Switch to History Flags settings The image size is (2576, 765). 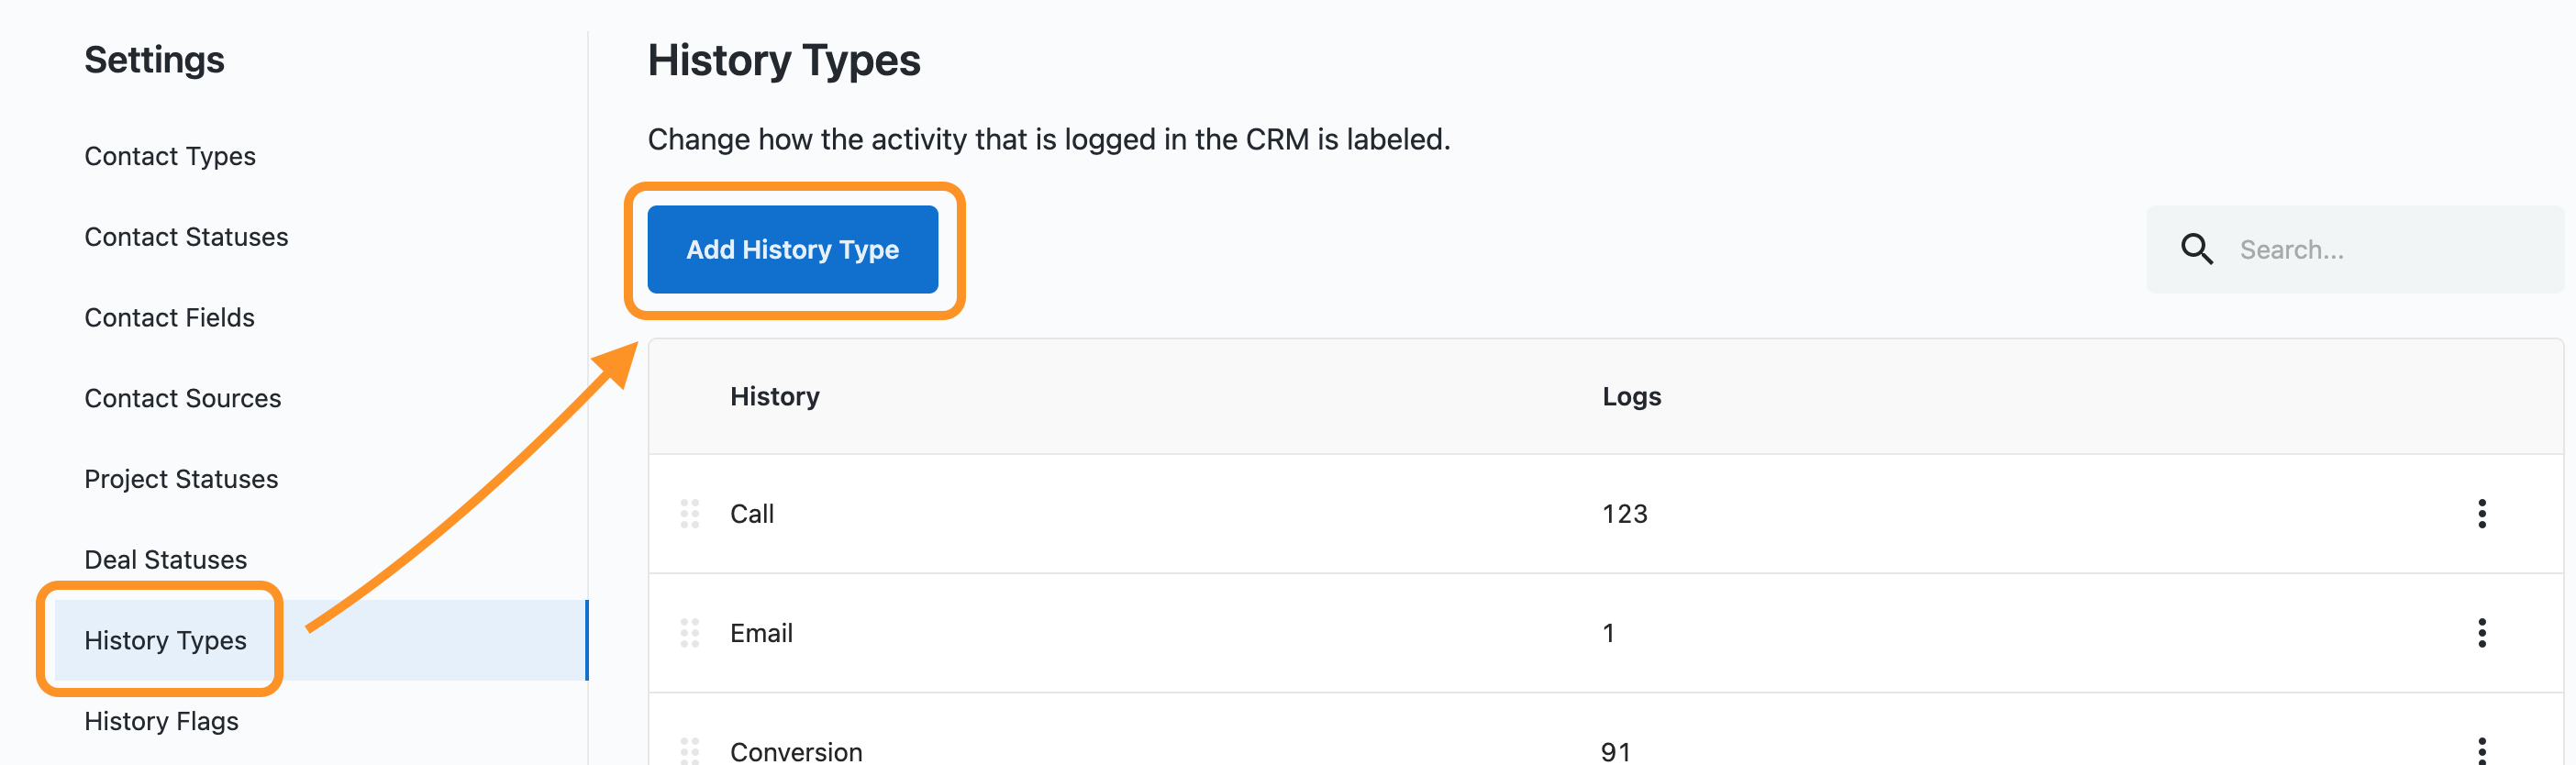[x=161, y=721]
